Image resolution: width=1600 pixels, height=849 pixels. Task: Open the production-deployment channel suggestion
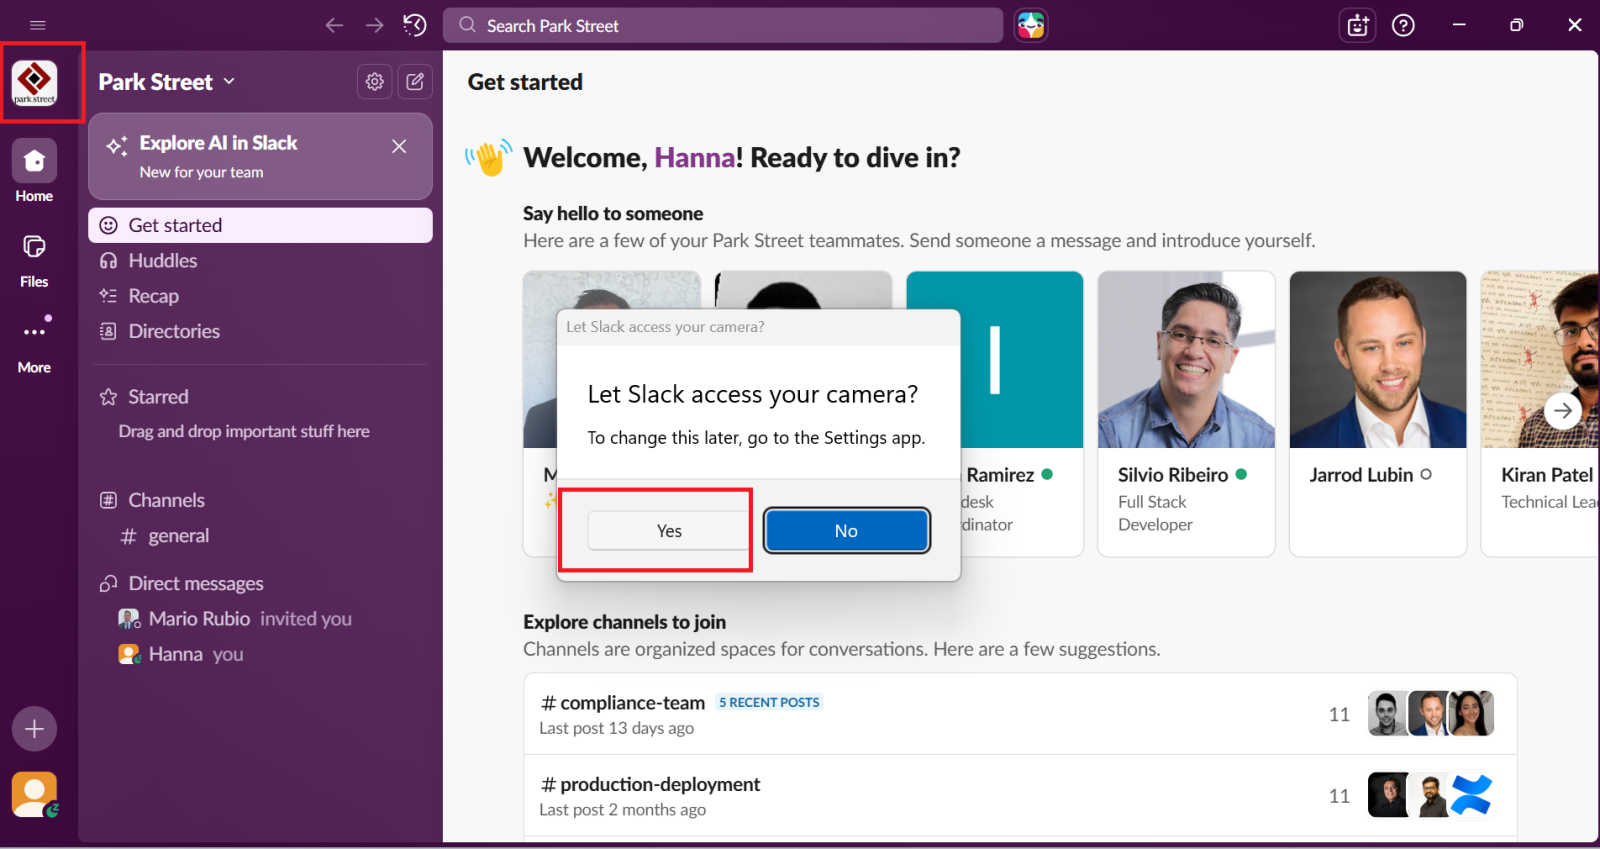(x=1020, y=796)
